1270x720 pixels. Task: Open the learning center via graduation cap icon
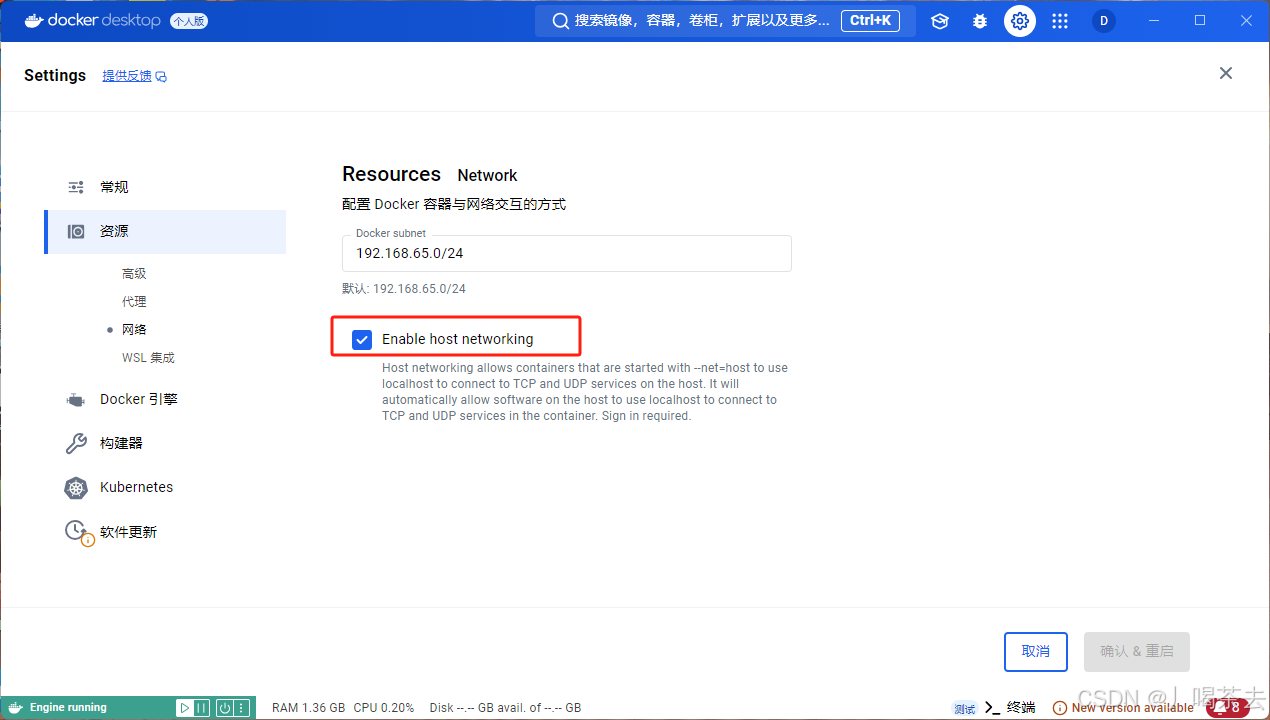(x=939, y=20)
